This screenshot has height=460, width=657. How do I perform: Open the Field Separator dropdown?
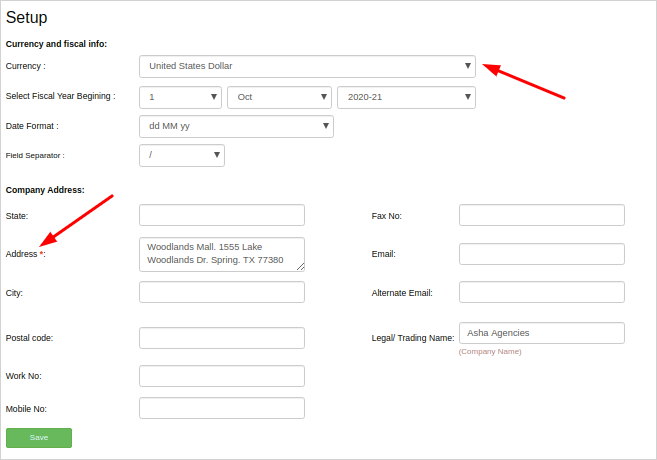coord(182,155)
